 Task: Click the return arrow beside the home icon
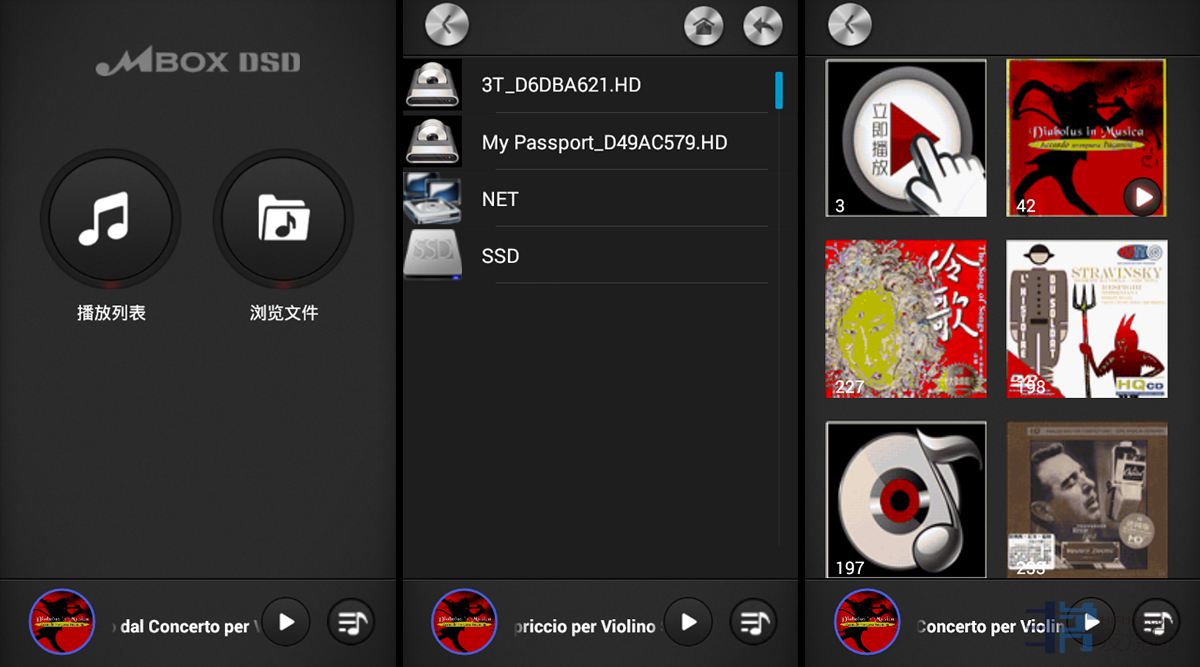point(763,27)
